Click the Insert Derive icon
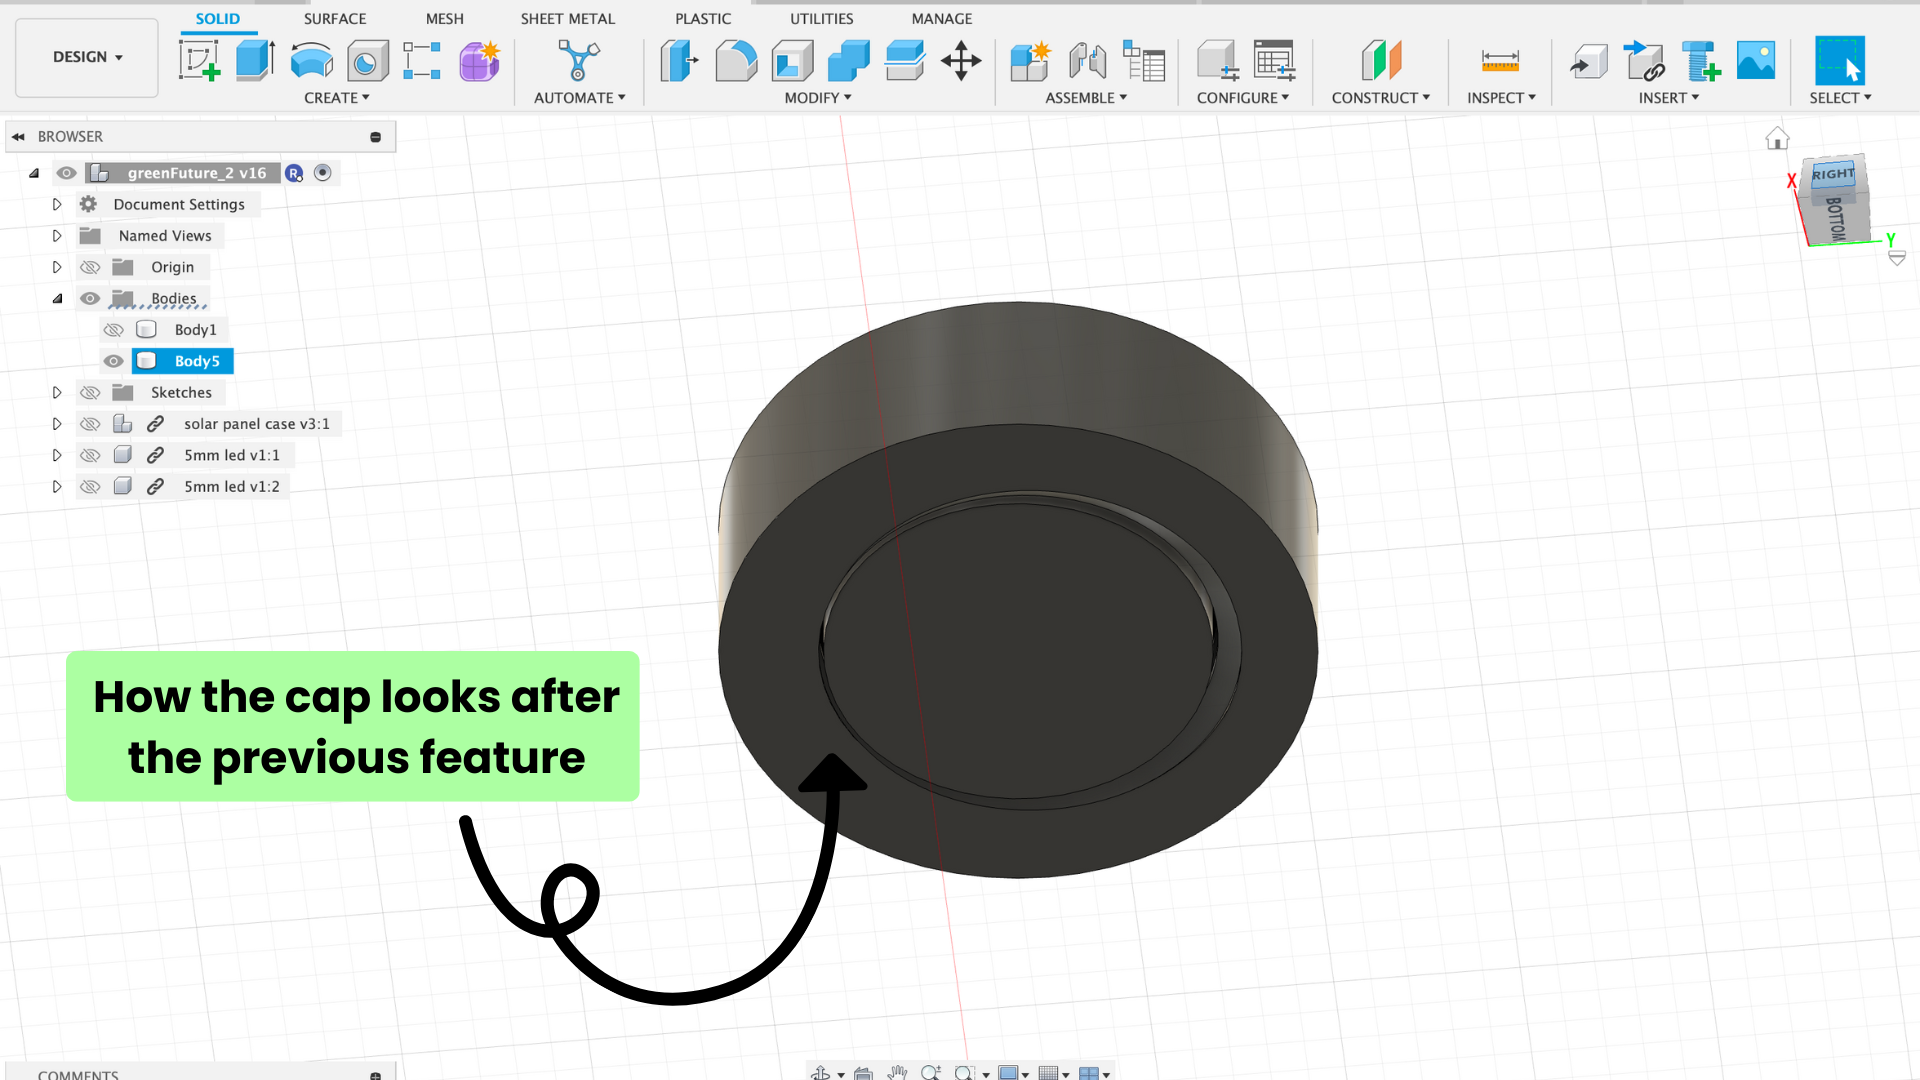This screenshot has width=1920, height=1080. click(x=1588, y=62)
